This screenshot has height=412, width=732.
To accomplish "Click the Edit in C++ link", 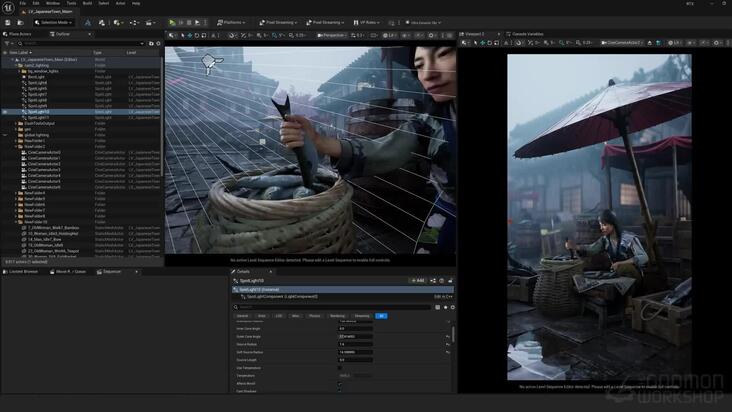I will pyautogui.click(x=443, y=297).
